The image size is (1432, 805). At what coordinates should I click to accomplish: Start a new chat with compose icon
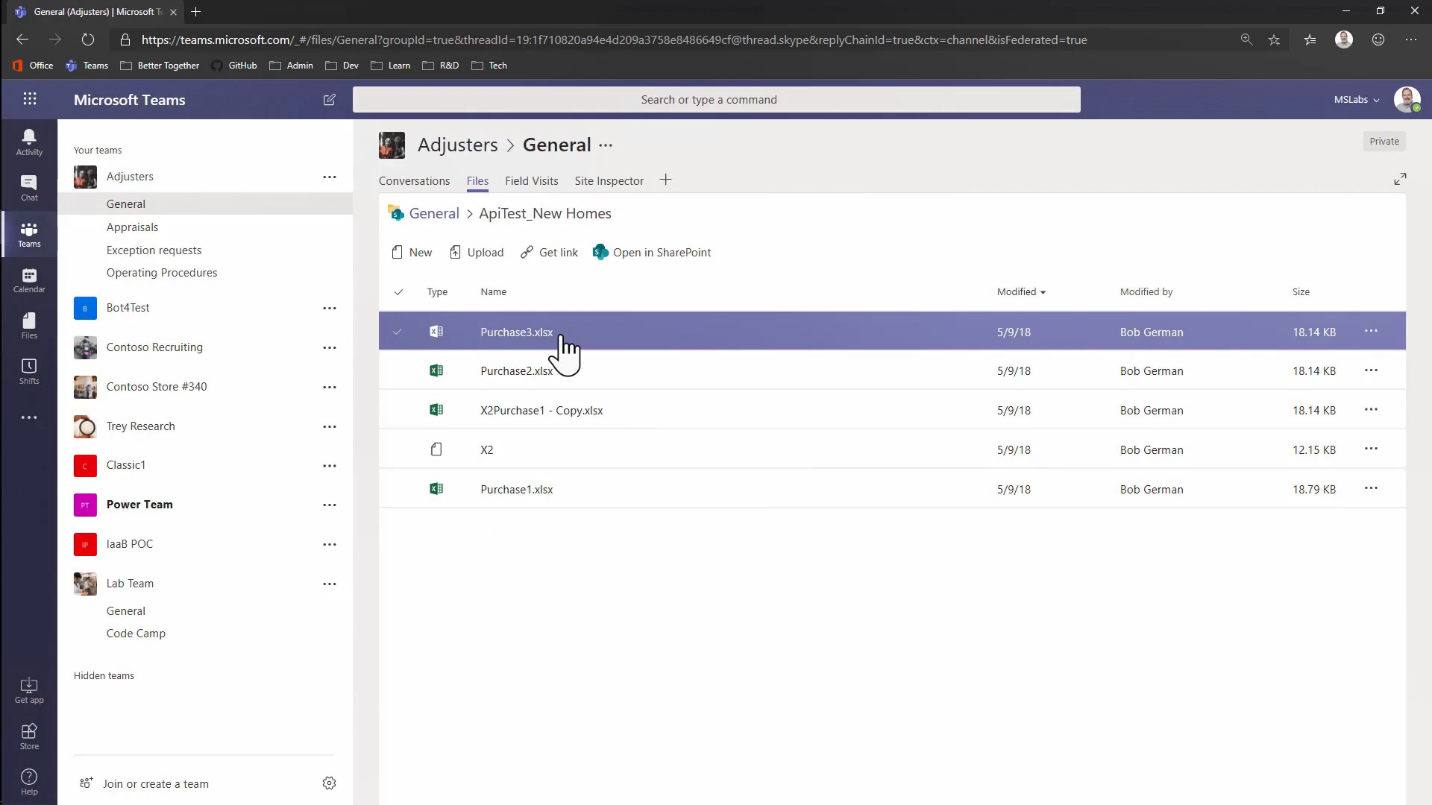pyautogui.click(x=329, y=99)
